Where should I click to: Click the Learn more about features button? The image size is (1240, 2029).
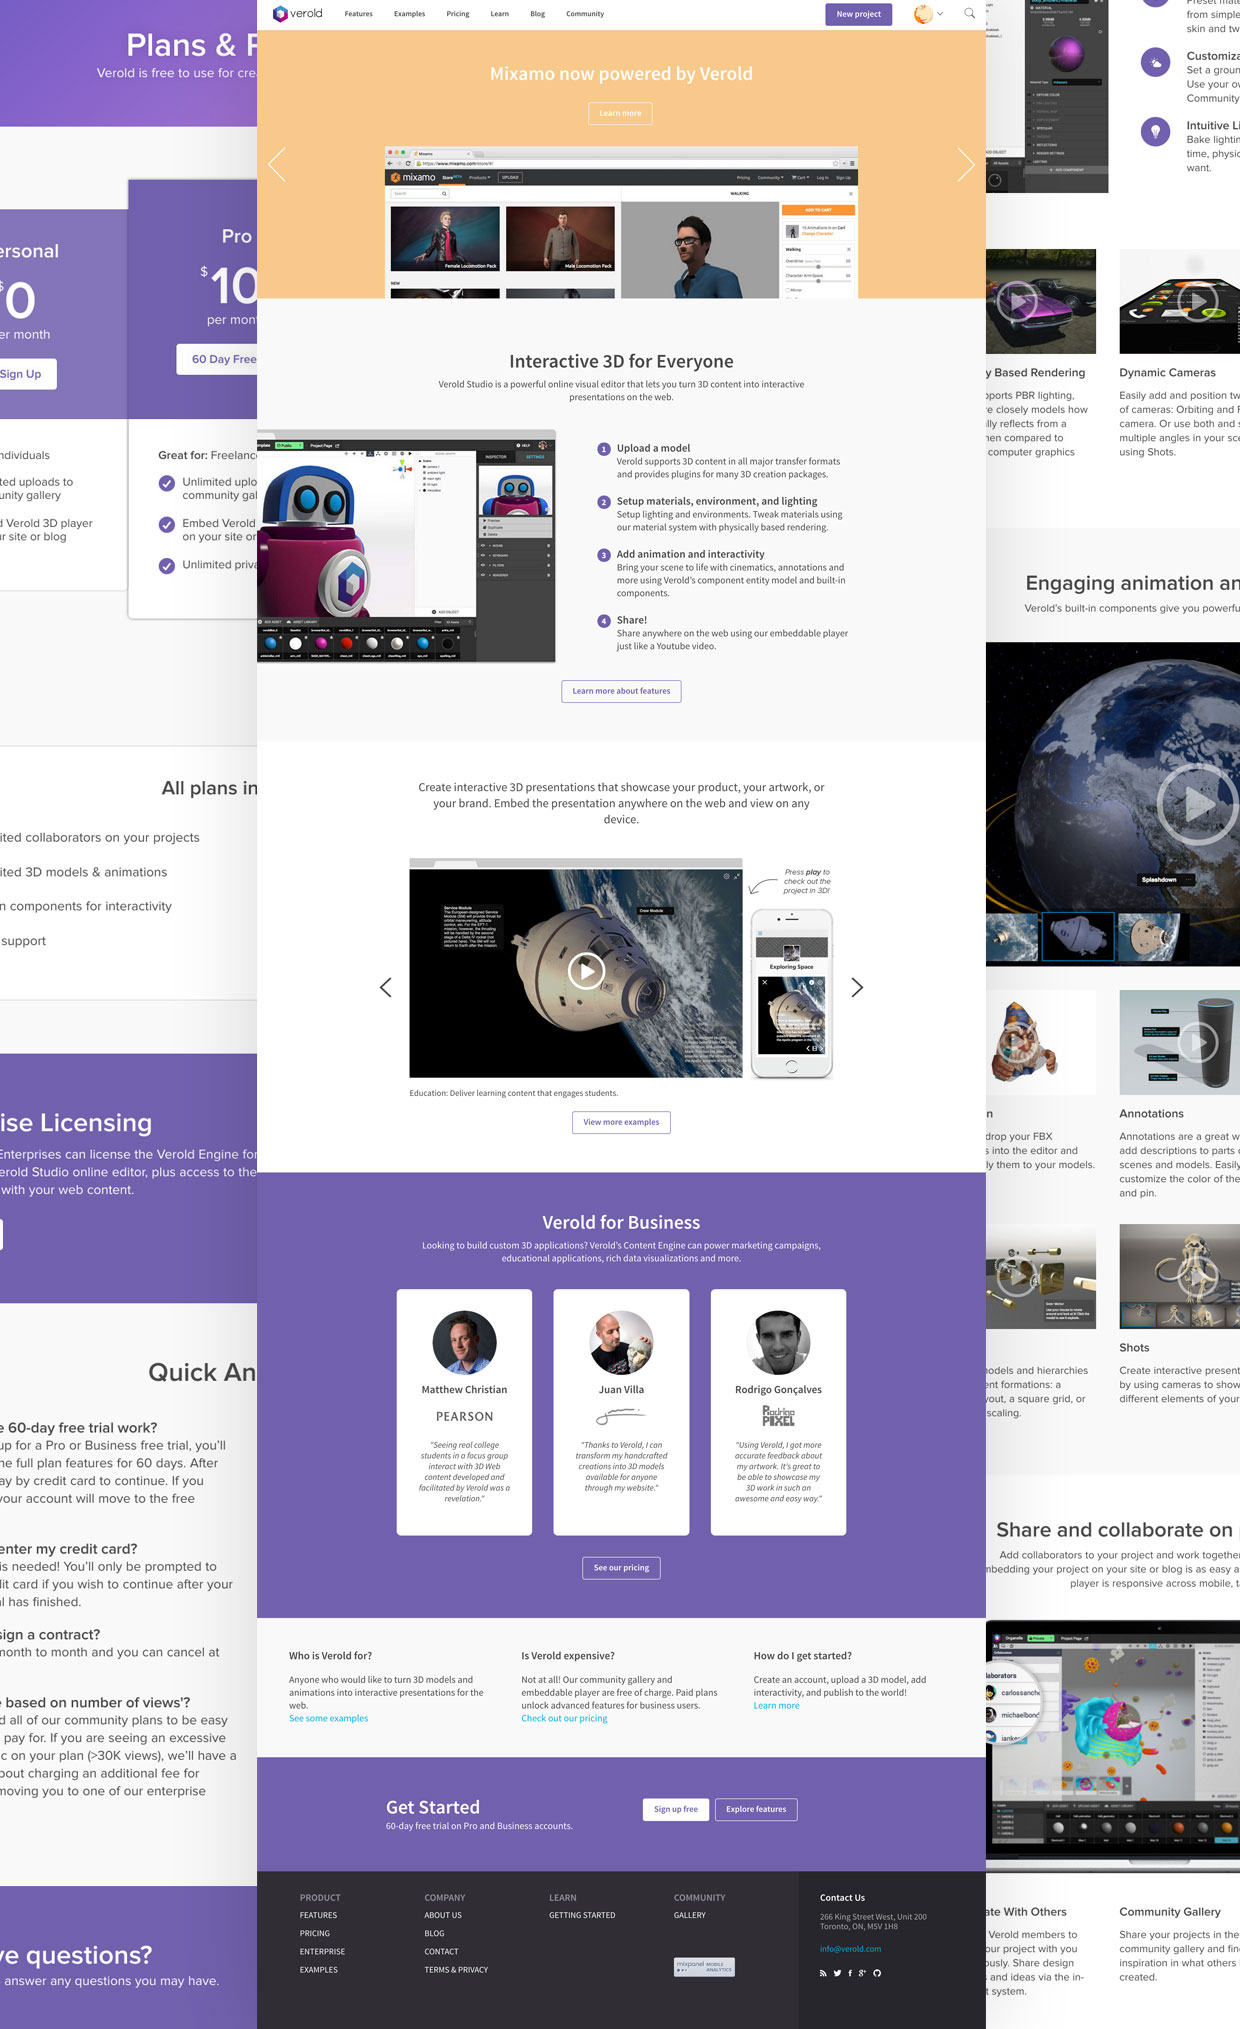click(621, 691)
